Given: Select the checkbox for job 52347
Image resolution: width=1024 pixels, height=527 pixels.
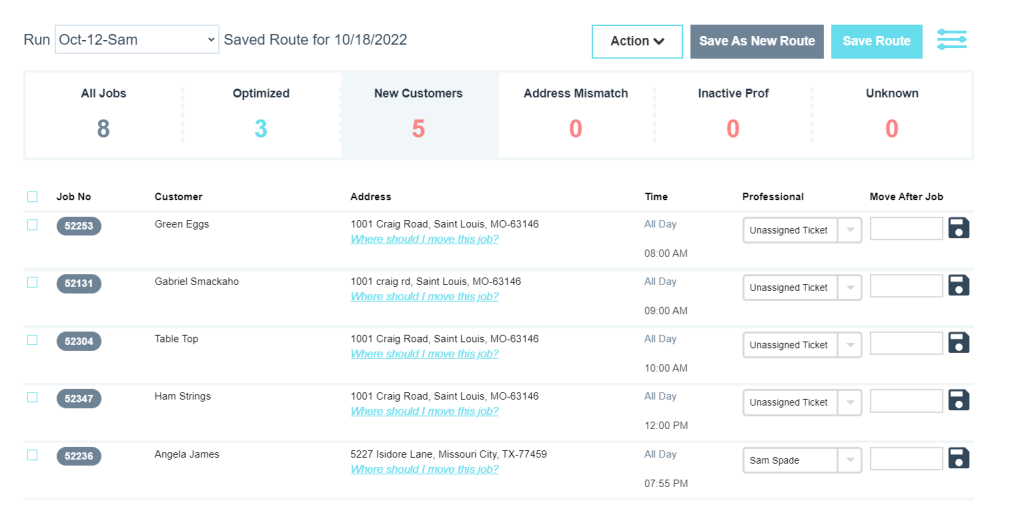Looking at the screenshot, I should point(32,397).
